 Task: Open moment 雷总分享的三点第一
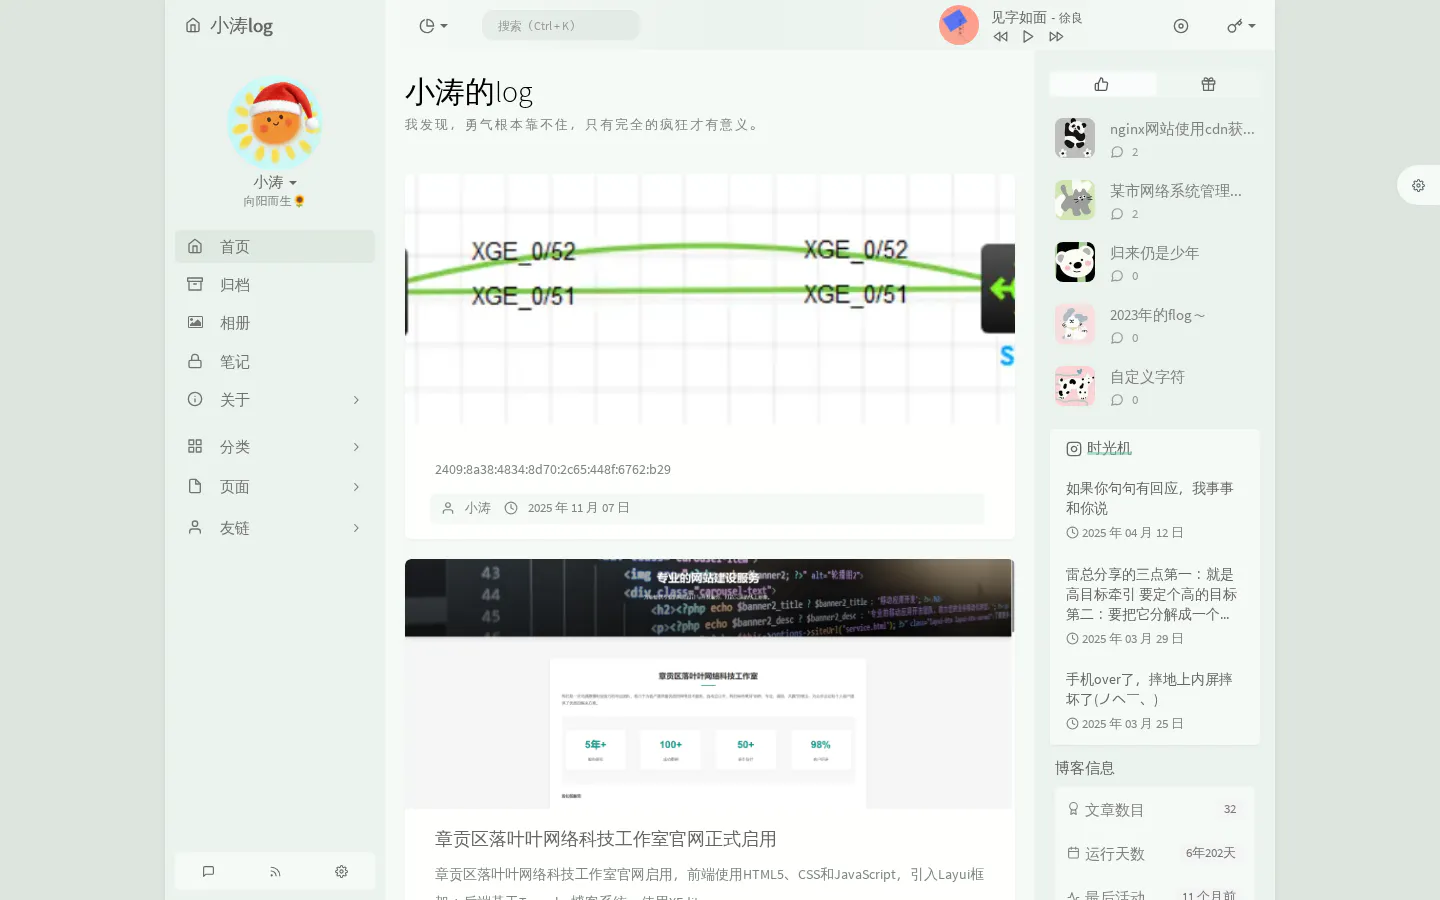pos(1151,594)
